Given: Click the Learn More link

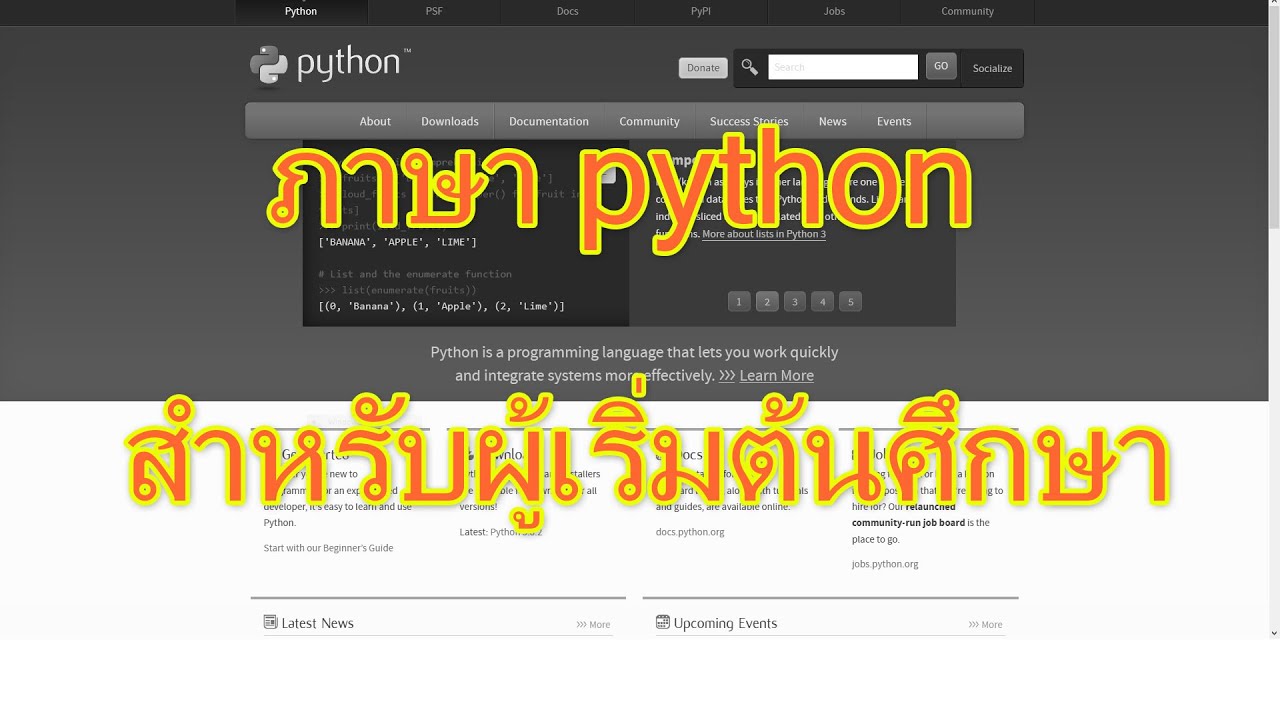Looking at the screenshot, I should 776,375.
